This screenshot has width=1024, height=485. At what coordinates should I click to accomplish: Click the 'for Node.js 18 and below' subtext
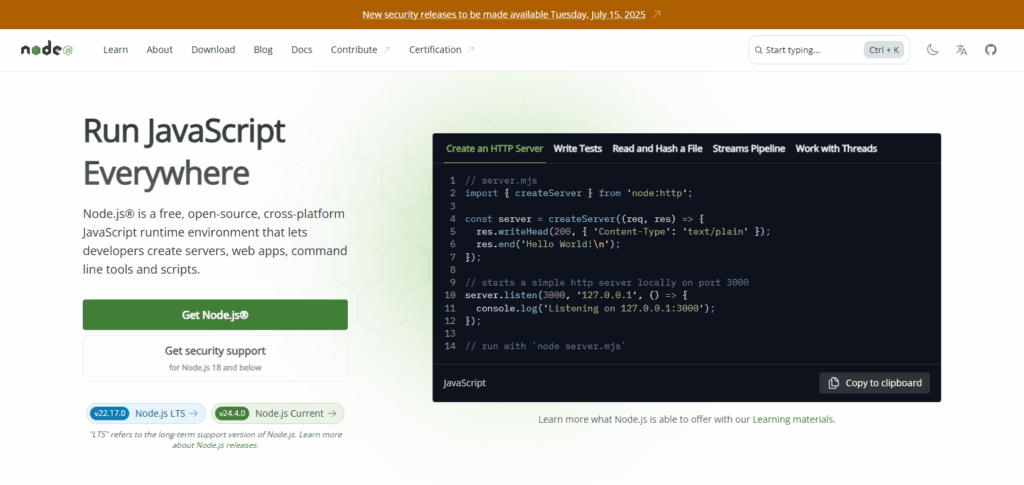tap(215, 368)
